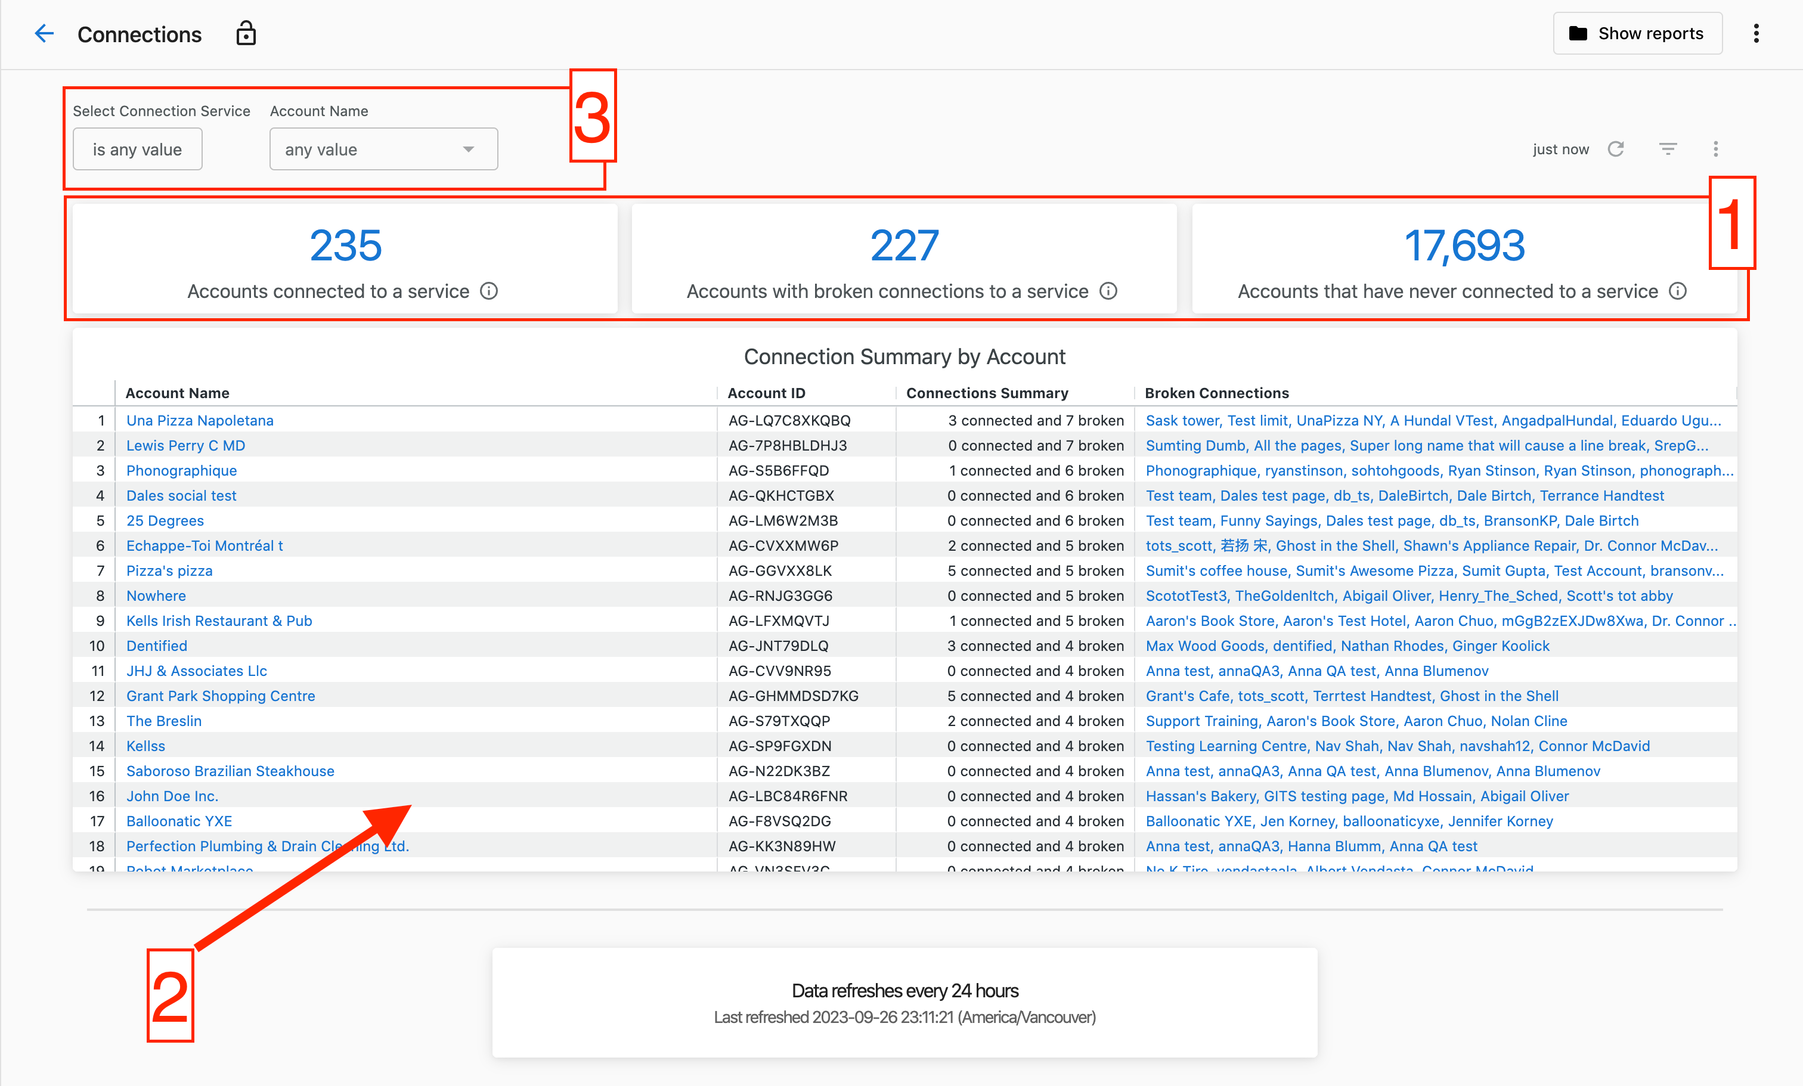Click info icon for never connected tile
The height and width of the screenshot is (1086, 1803).
(x=1678, y=291)
